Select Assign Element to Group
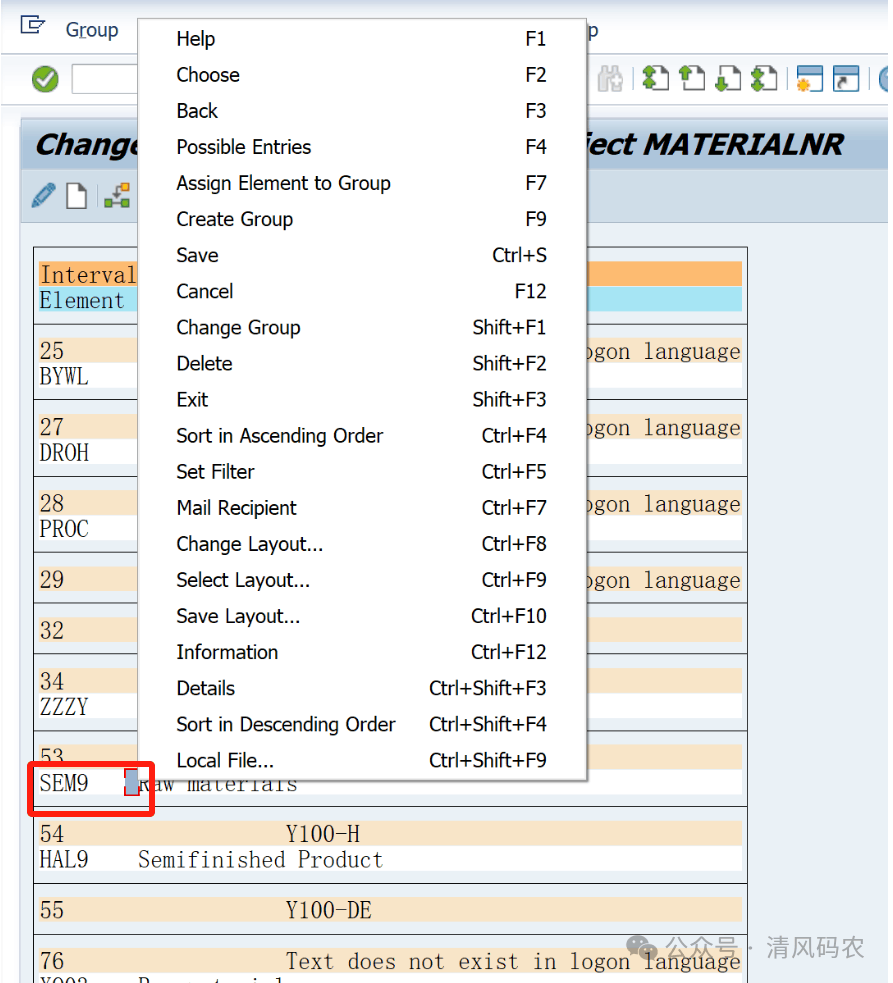The height and width of the screenshot is (983, 893). tap(283, 183)
